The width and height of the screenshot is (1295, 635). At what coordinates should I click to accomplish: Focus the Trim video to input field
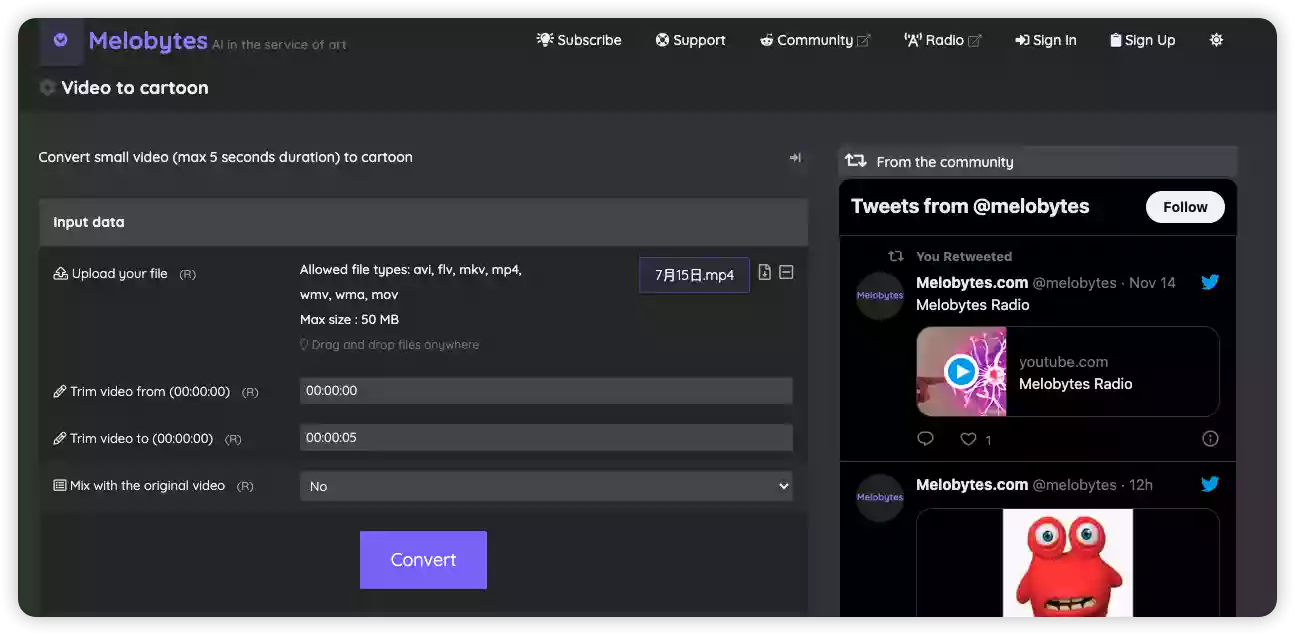point(546,438)
